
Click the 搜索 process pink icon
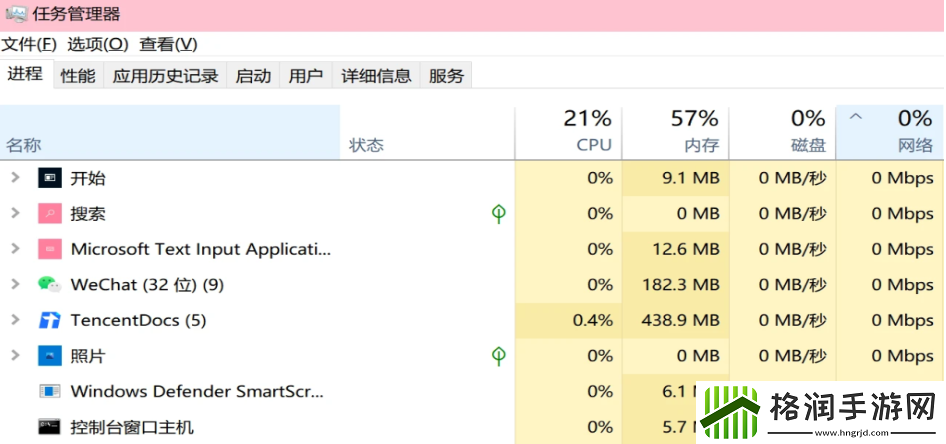tap(49, 214)
